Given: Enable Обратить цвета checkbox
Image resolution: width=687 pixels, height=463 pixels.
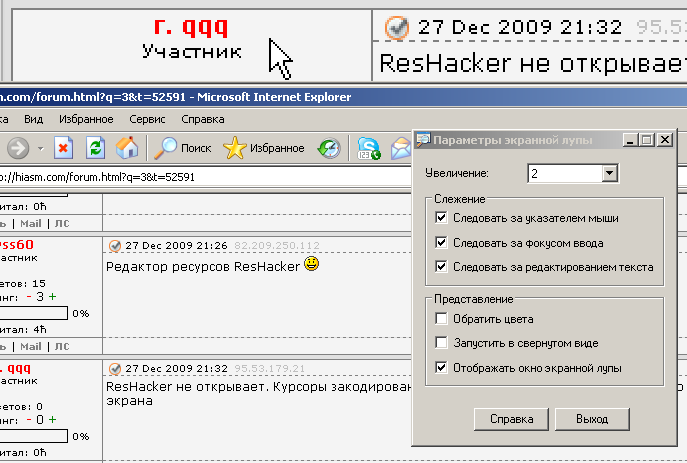Looking at the screenshot, I should (x=442, y=318).
